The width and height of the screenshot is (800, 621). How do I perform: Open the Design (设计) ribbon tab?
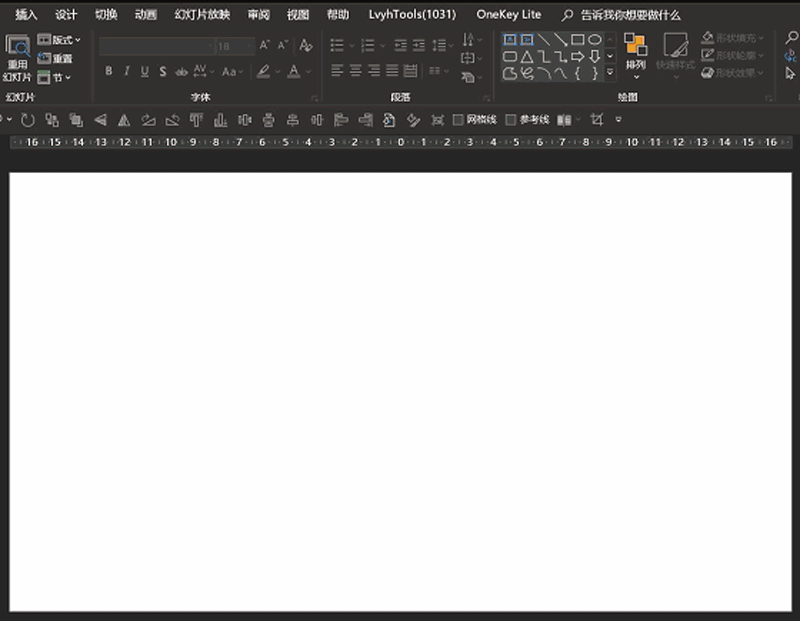tap(66, 15)
